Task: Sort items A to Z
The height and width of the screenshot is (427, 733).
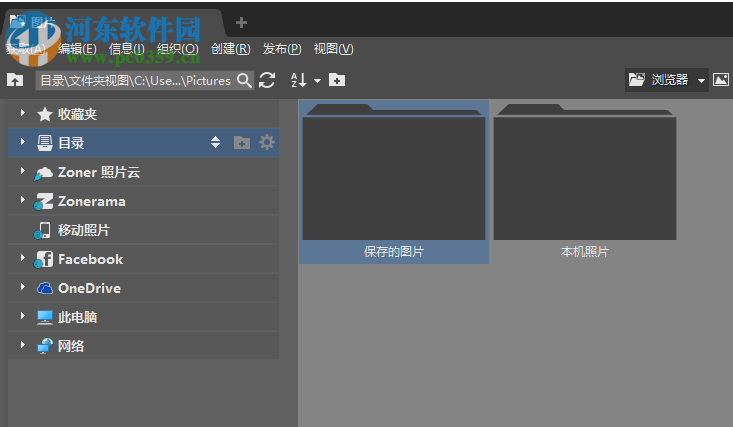Action: (x=299, y=80)
